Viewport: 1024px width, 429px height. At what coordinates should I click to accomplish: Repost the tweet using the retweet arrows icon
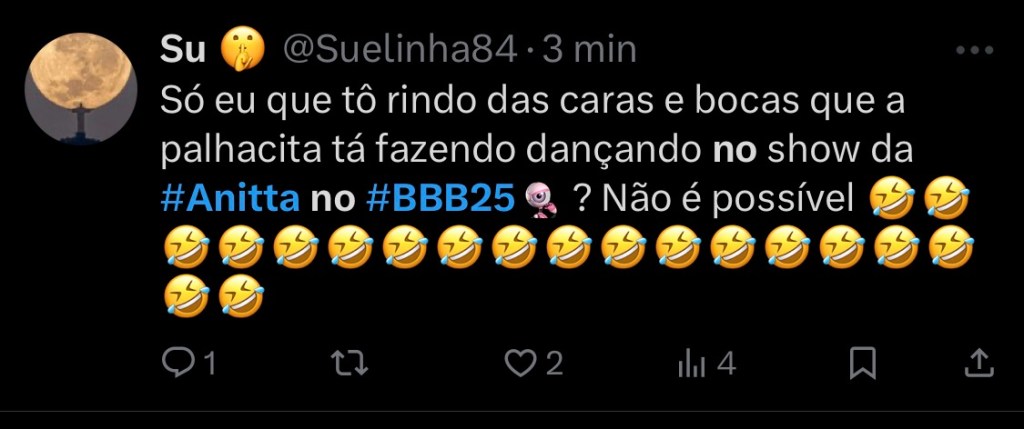[349, 364]
